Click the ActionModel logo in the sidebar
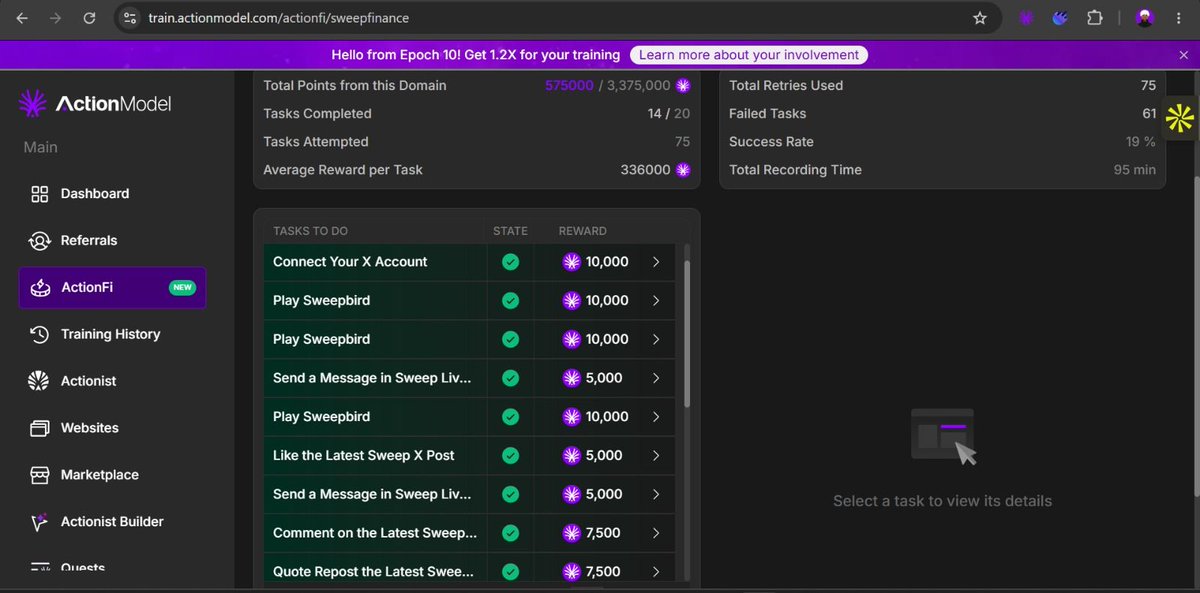Viewport: 1200px width, 593px height. tap(96, 103)
